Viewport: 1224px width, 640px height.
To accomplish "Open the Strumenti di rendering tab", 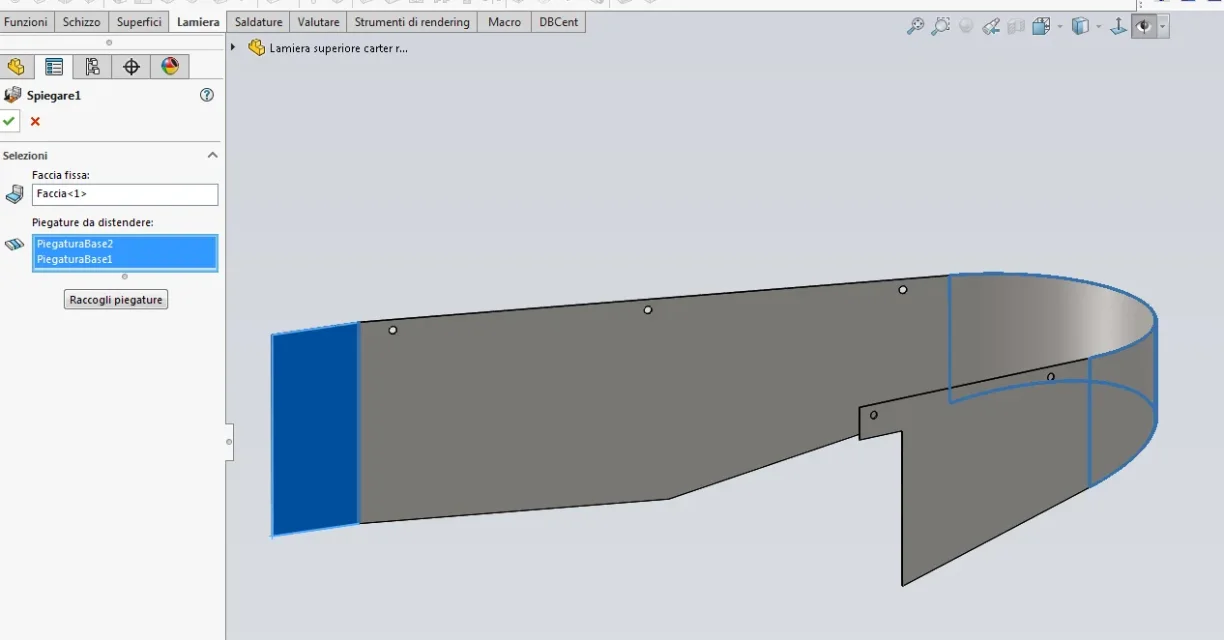I will (x=412, y=22).
